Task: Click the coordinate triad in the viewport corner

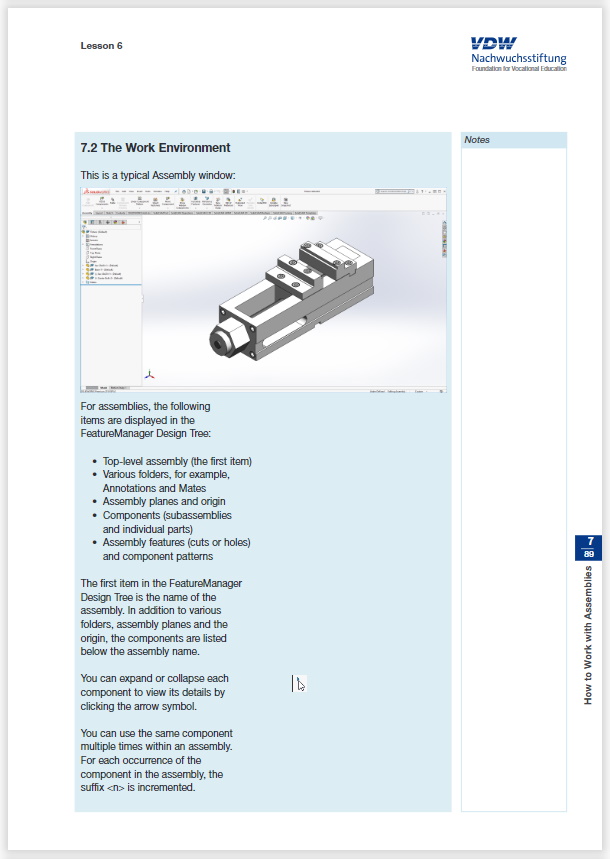Action: 150,374
